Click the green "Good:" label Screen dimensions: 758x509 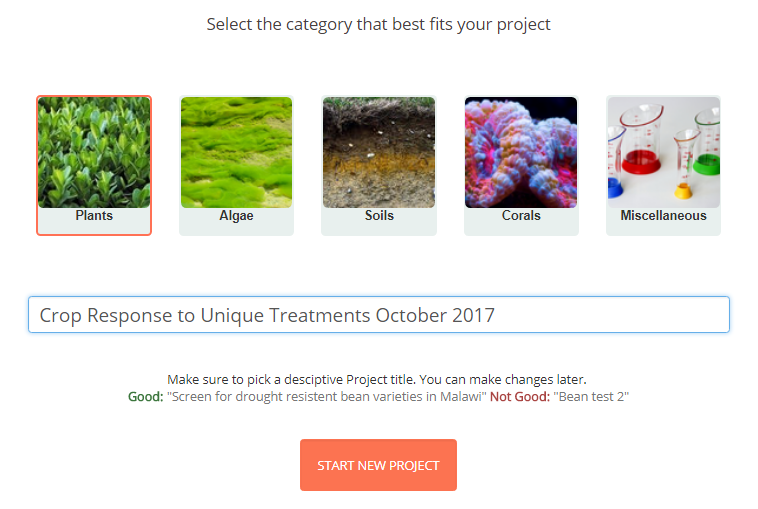coord(146,397)
